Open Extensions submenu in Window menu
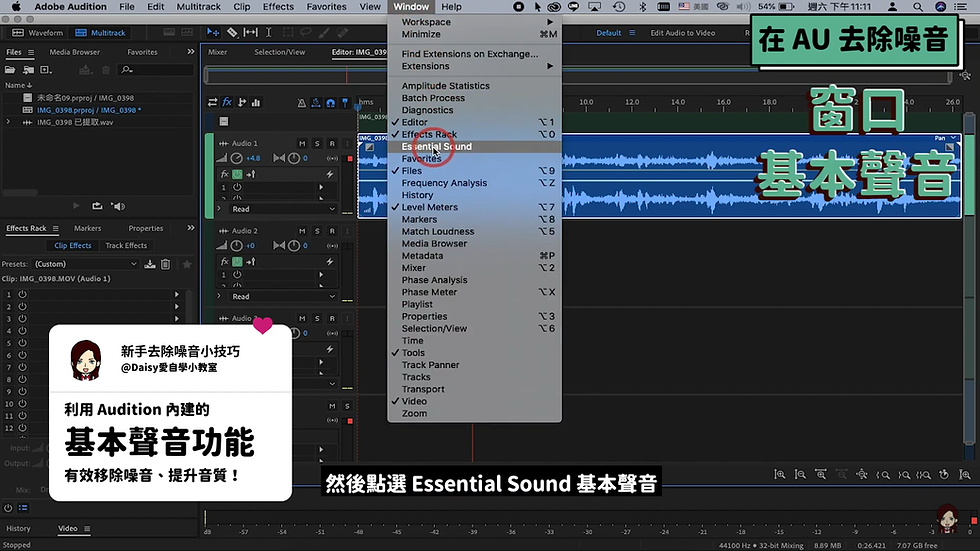The height and width of the screenshot is (551, 980). pyautogui.click(x=474, y=66)
